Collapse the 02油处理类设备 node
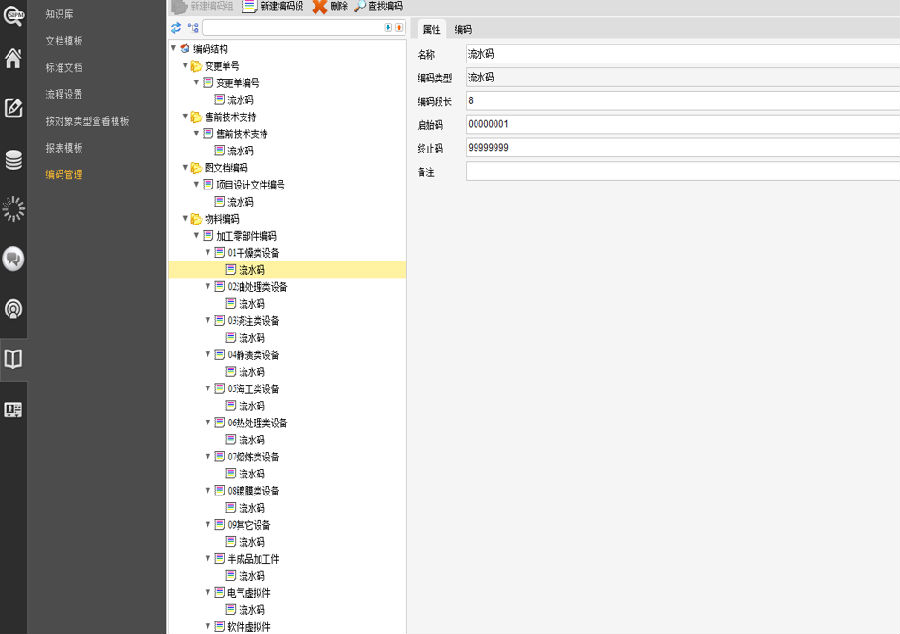 (x=208, y=286)
